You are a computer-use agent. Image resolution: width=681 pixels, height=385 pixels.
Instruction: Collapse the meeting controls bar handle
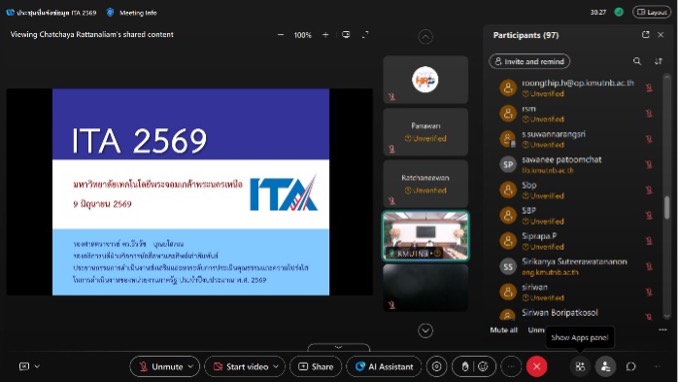click(339, 348)
